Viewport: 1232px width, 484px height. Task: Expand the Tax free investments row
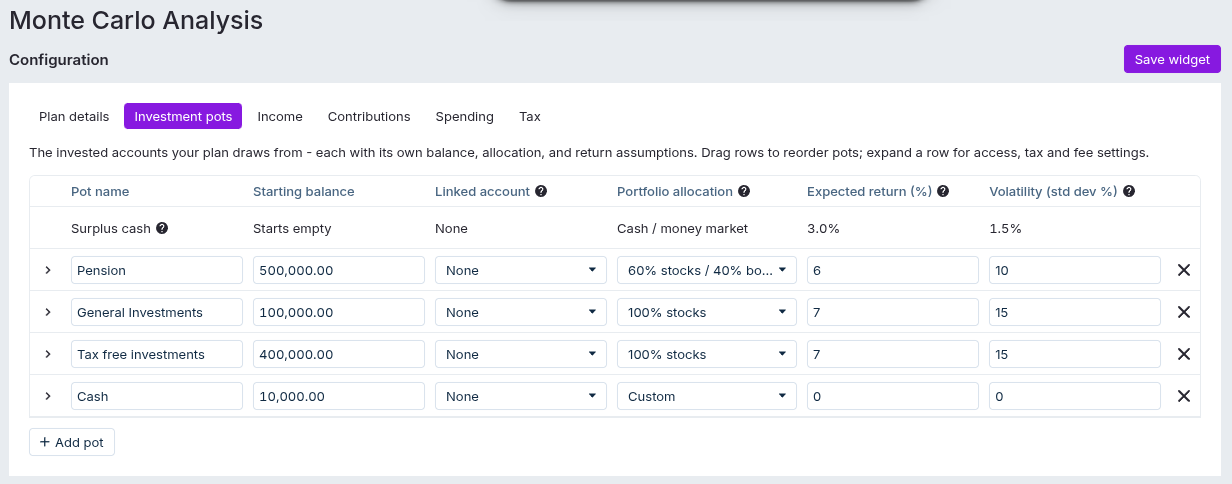tap(48, 354)
